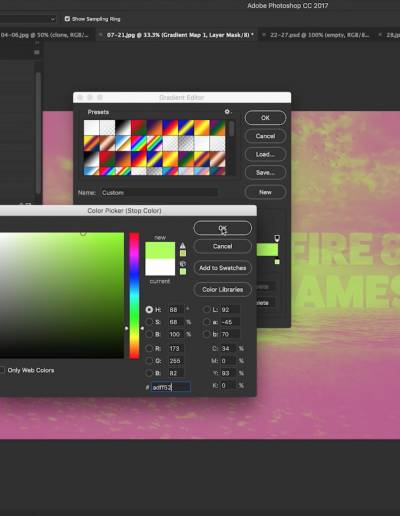The image size is (400, 516).
Task: Click Cancel in the Color Picker dialog
Action: [223, 246]
